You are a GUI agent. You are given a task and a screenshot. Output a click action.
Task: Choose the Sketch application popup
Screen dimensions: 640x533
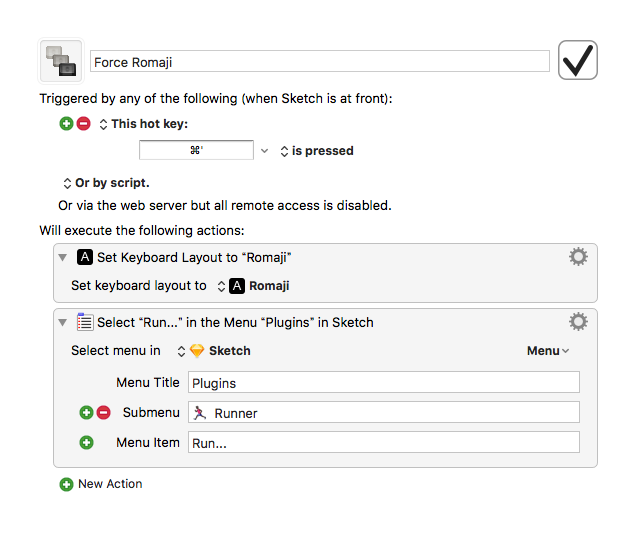click(214, 351)
